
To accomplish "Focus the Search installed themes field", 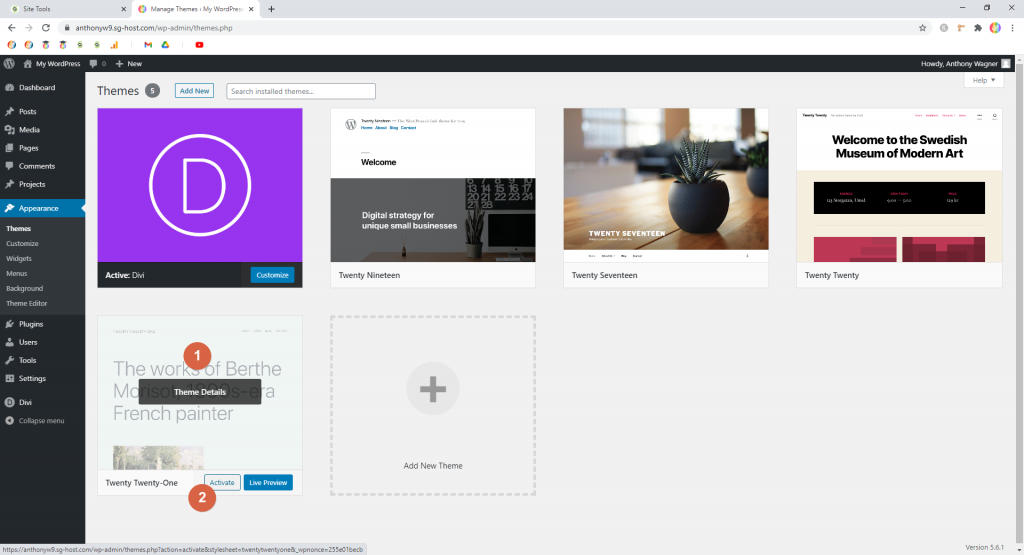I will point(301,91).
